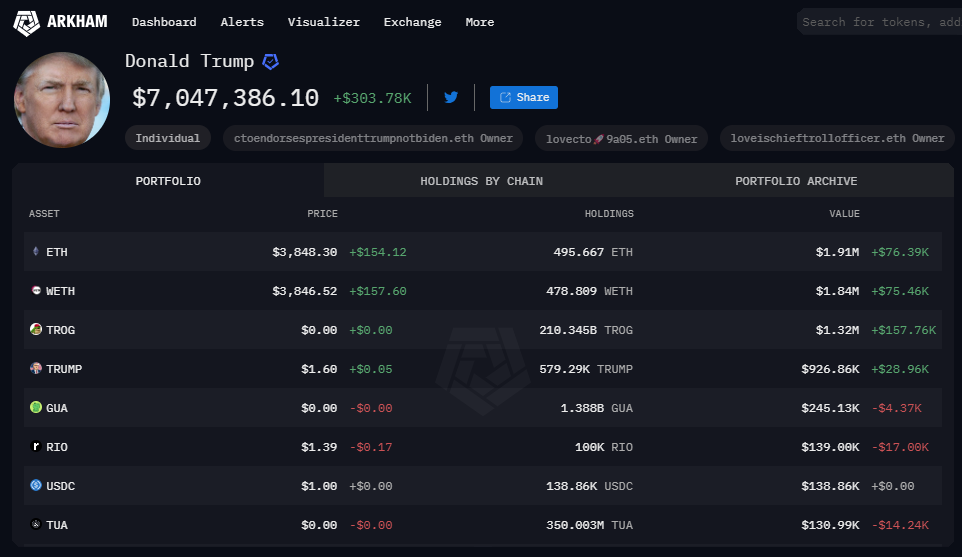This screenshot has height=557, width=962.
Task: Click the TROG token icon
Action: pos(36,329)
